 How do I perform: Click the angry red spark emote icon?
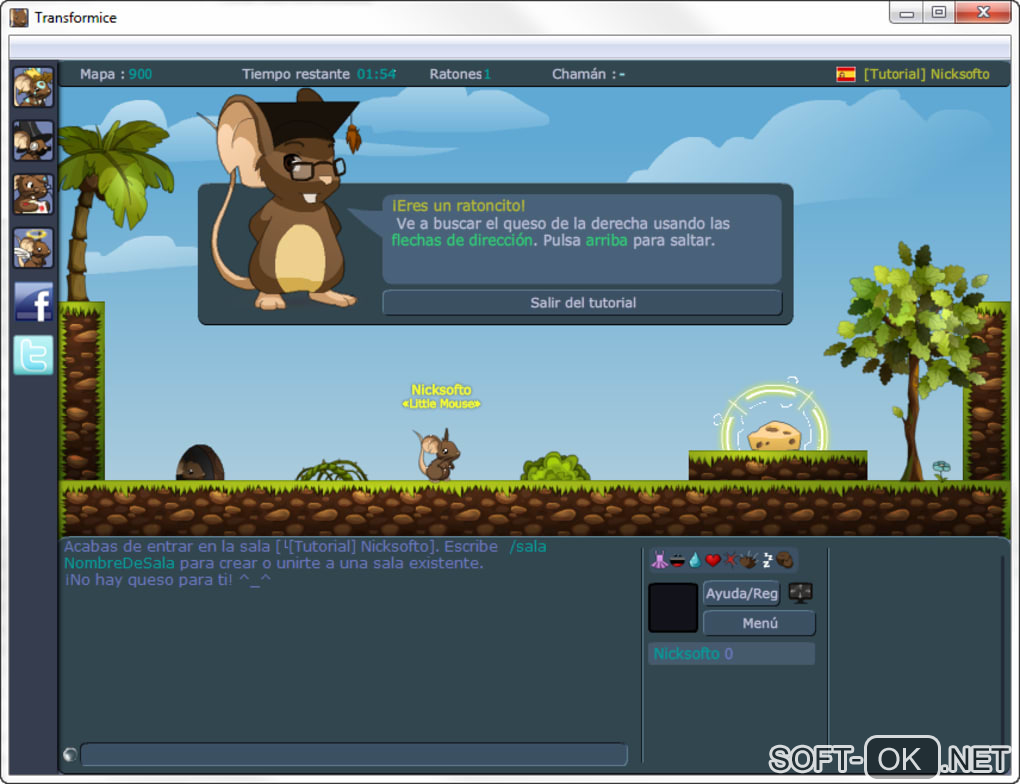[x=731, y=560]
